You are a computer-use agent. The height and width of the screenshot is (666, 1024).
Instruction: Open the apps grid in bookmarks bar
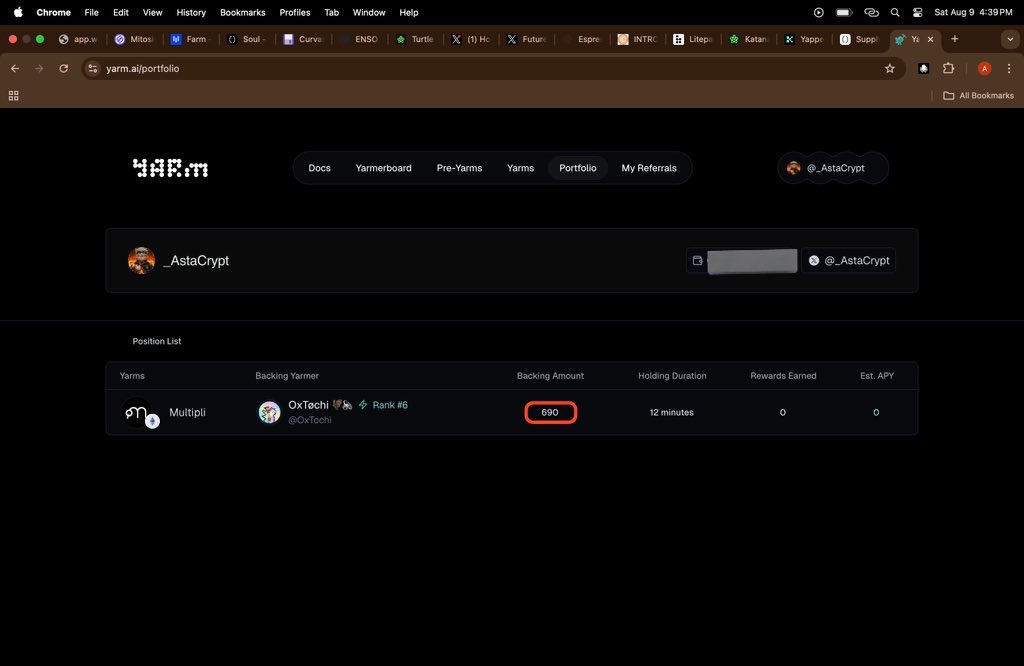[x=13, y=96]
